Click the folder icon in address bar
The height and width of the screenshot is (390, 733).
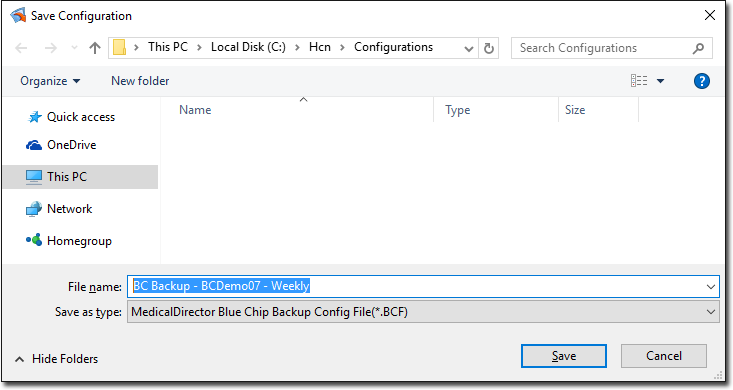pyautogui.click(x=120, y=48)
